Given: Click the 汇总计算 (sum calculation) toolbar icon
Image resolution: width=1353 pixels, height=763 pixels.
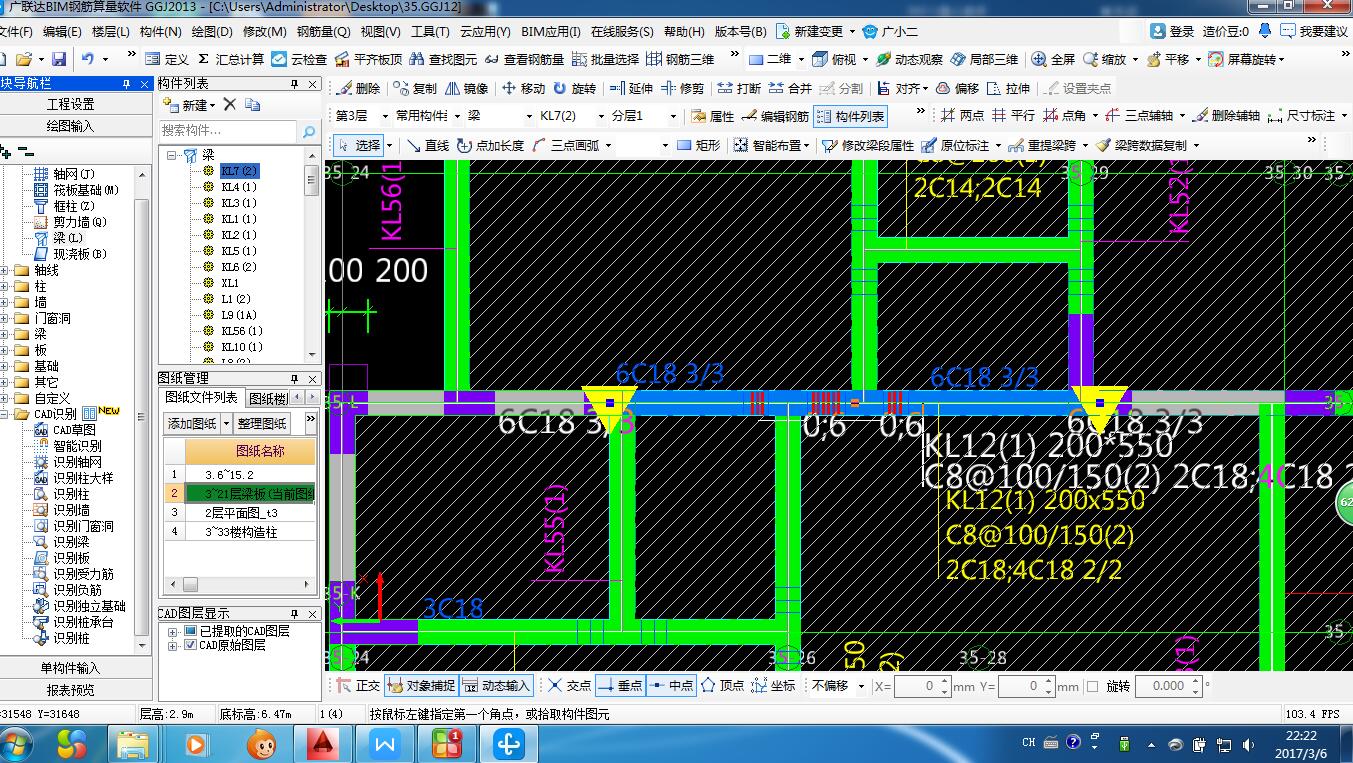Looking at the screenshot, I should tap(230, 60).
